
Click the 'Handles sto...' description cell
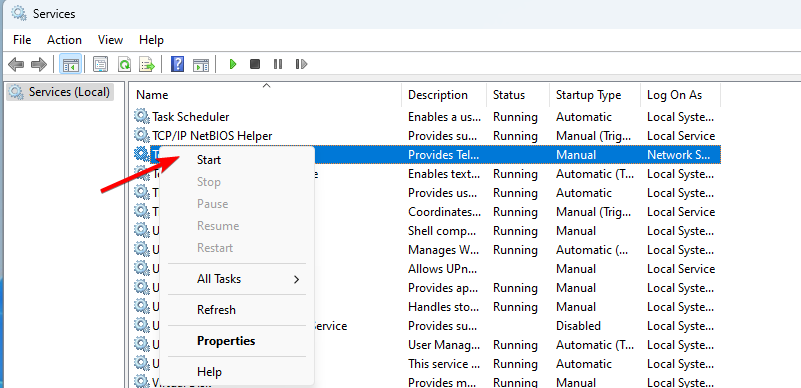coord(444,307)
